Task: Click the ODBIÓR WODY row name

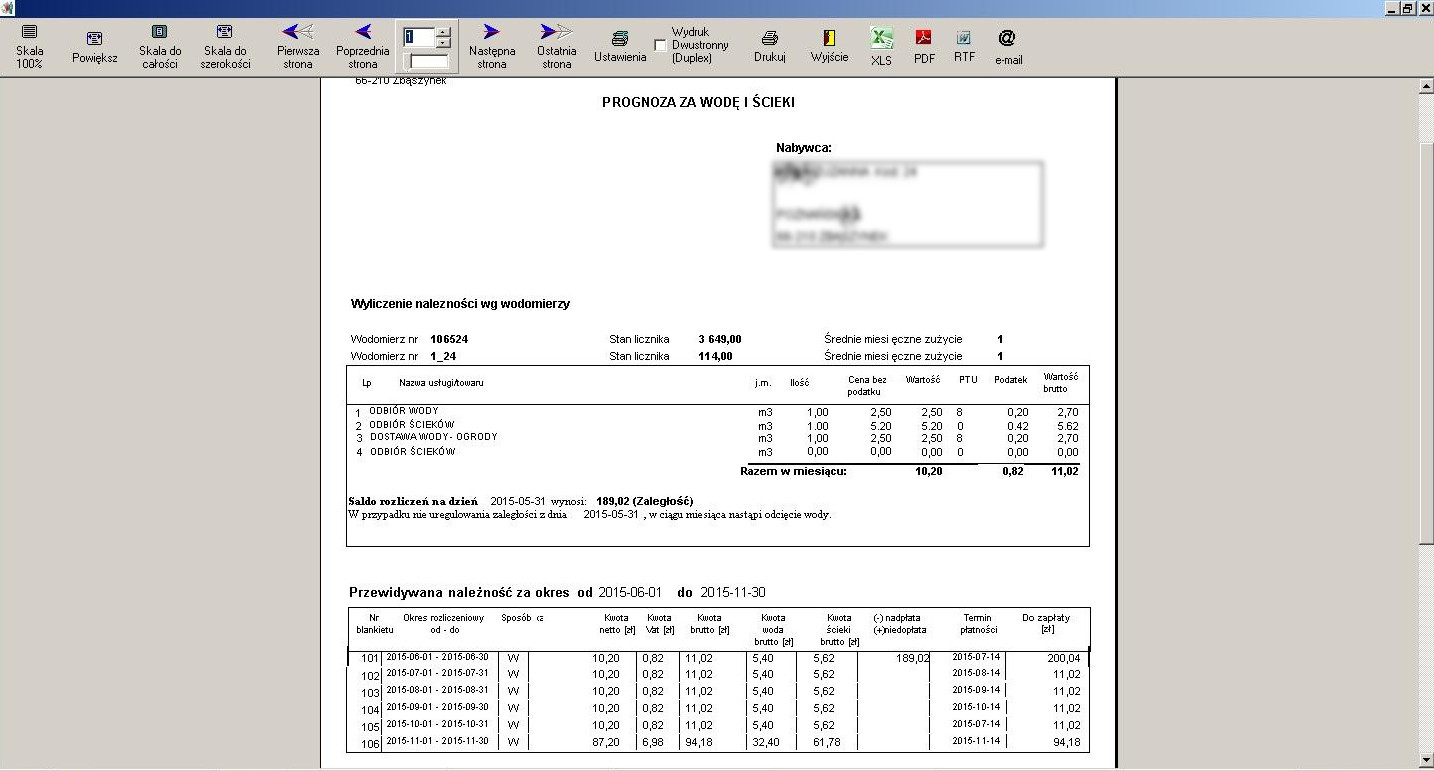Action: click(403, 411)
